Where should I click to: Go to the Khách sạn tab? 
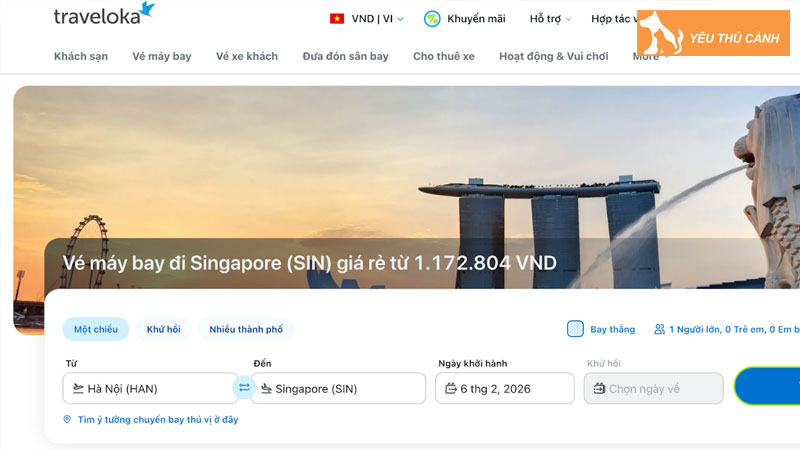click(x=81, y=56)
